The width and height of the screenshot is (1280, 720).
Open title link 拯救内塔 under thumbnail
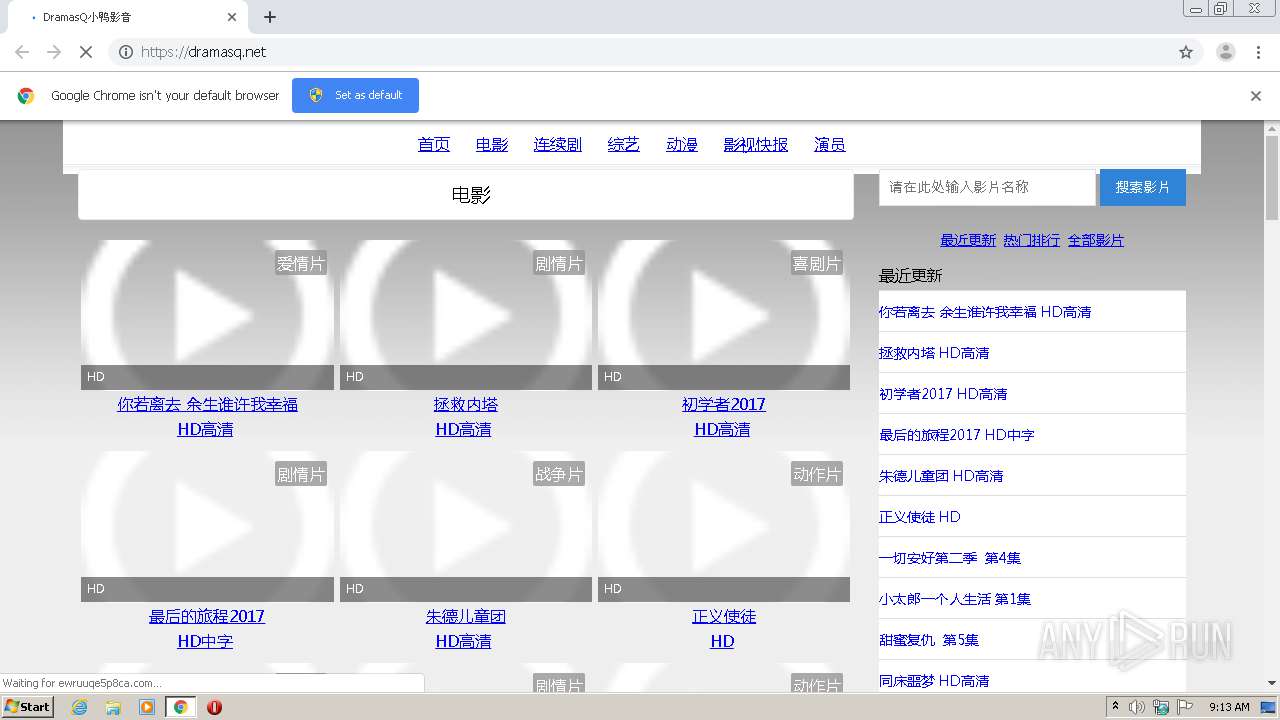coord(466,404)
